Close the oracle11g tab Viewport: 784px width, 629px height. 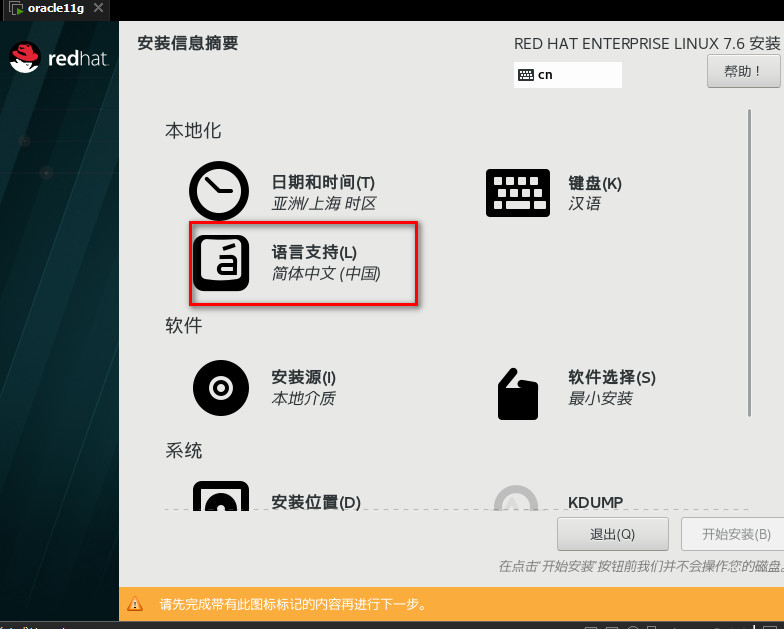click(99, 8)
